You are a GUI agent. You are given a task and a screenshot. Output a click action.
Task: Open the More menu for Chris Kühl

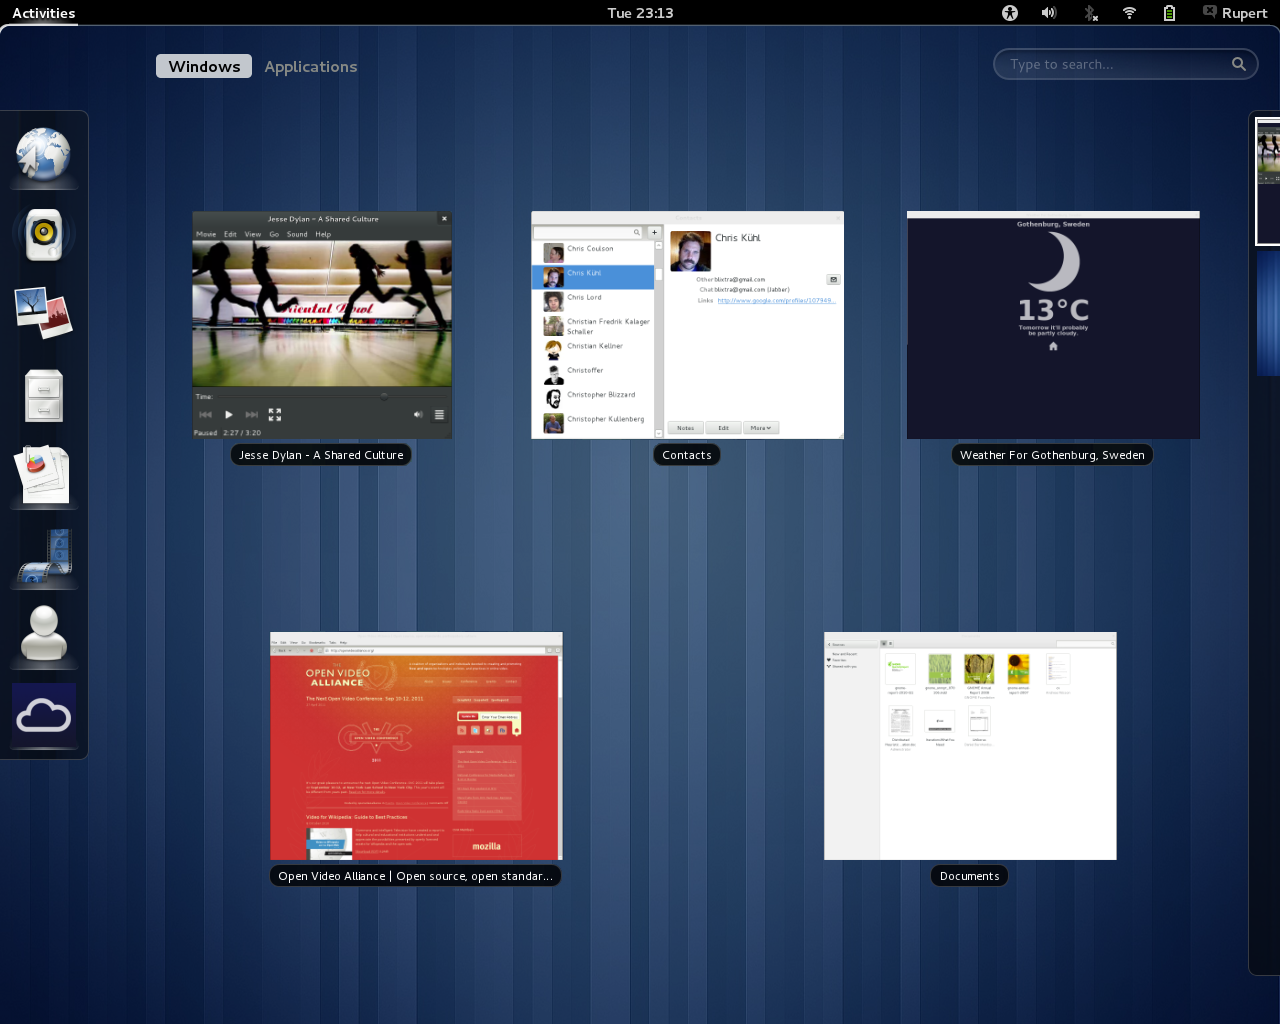pyautogui.click(x=760, y=427)
